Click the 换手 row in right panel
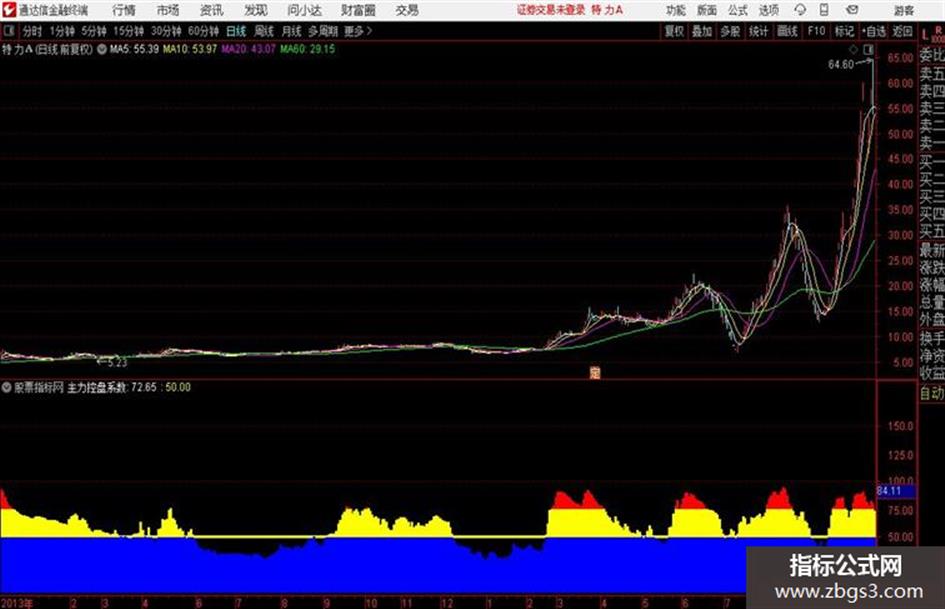945x609 pixels. 932,338
